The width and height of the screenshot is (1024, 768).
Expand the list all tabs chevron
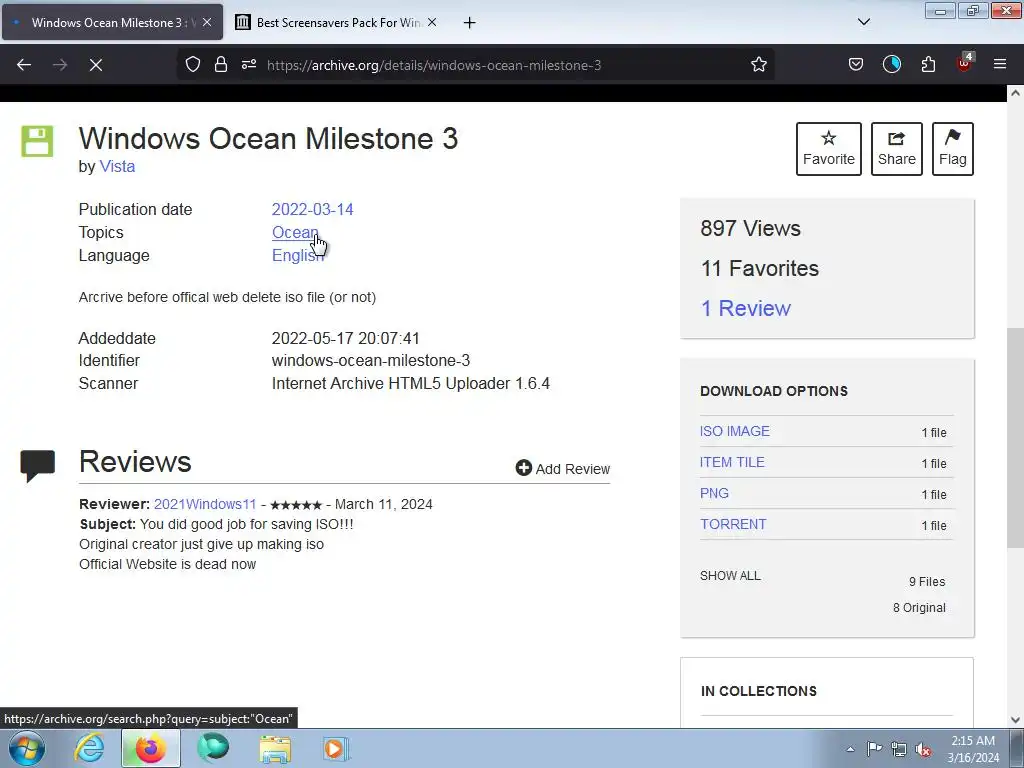pos(863,22)
